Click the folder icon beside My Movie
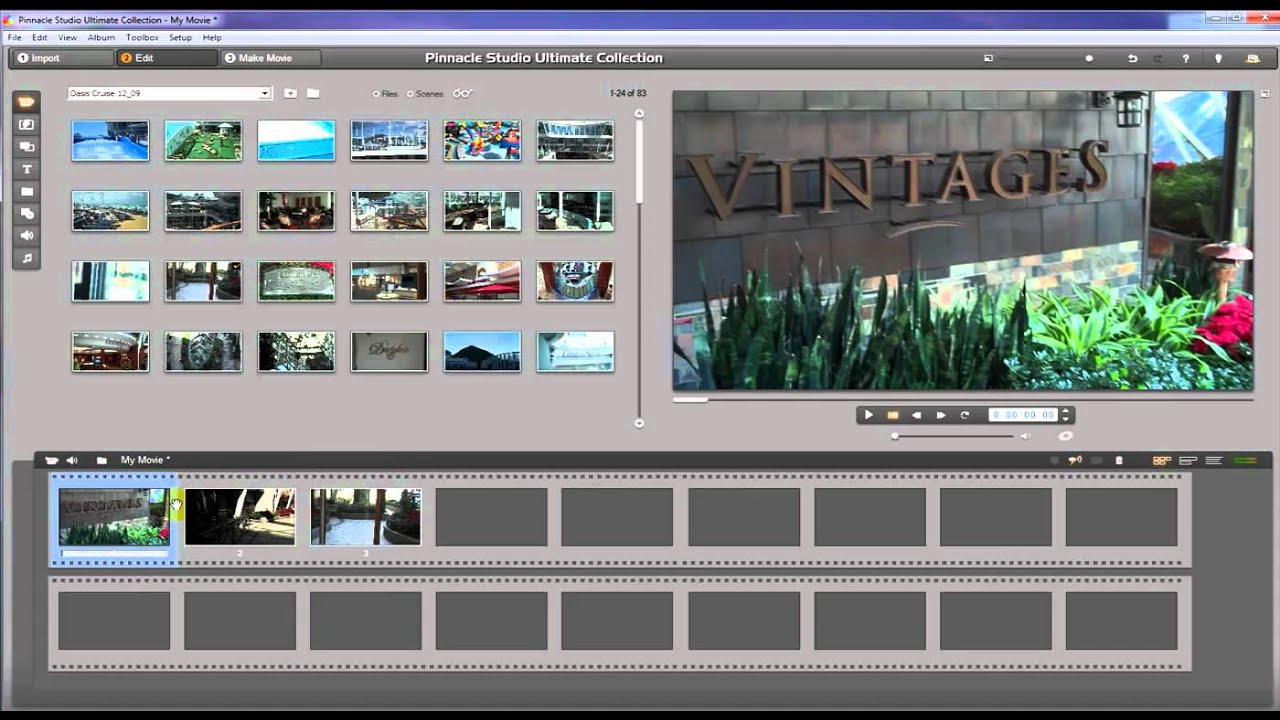This screenshot has height=720, width=1280. click(102, 460)
